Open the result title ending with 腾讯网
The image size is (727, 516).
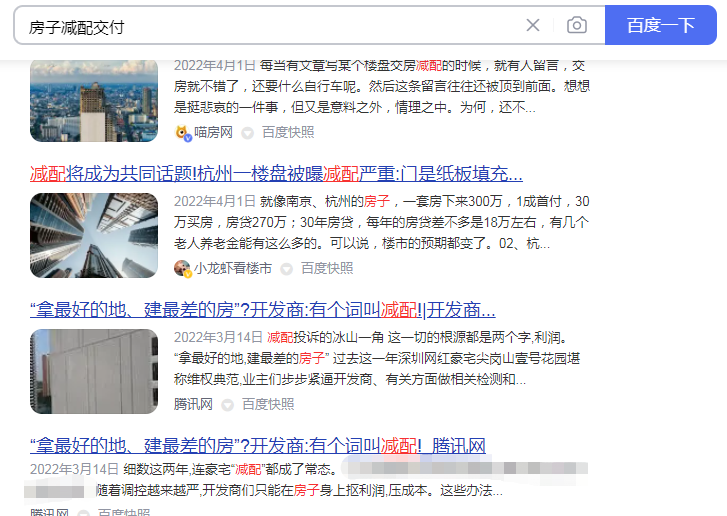click(x=258, y=446)
